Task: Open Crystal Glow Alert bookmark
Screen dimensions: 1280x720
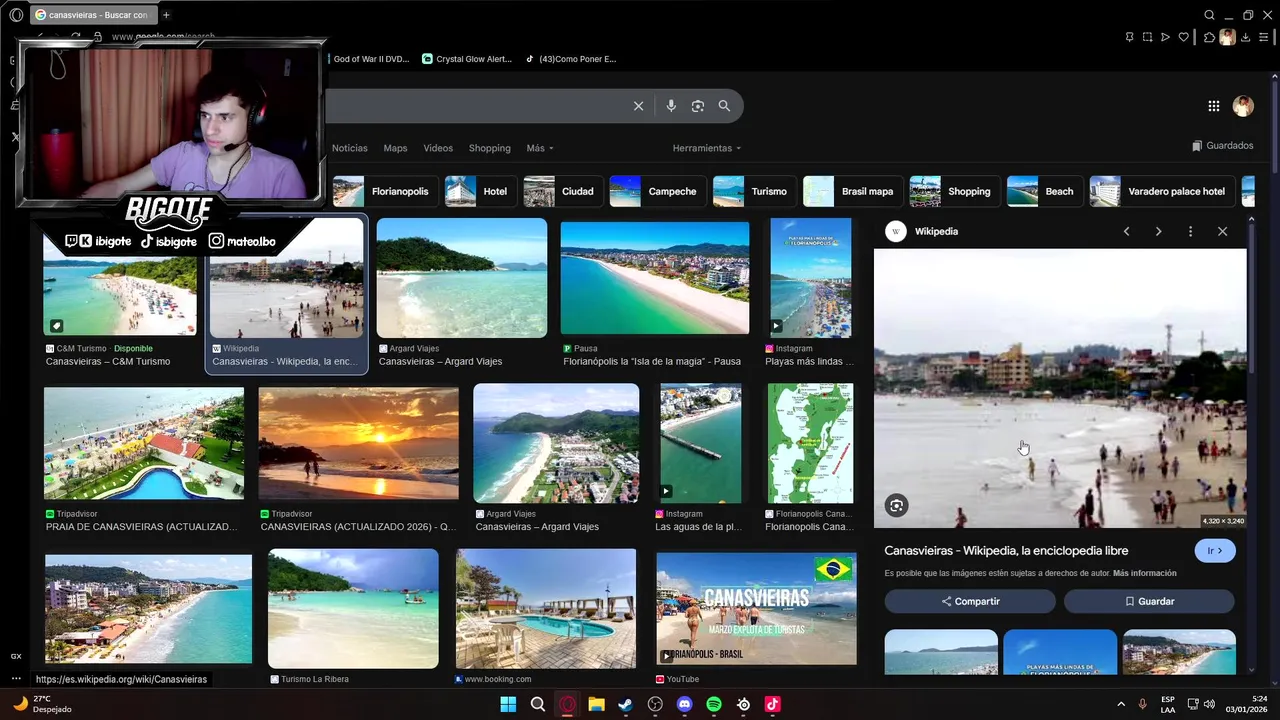Action: point(467,59)
